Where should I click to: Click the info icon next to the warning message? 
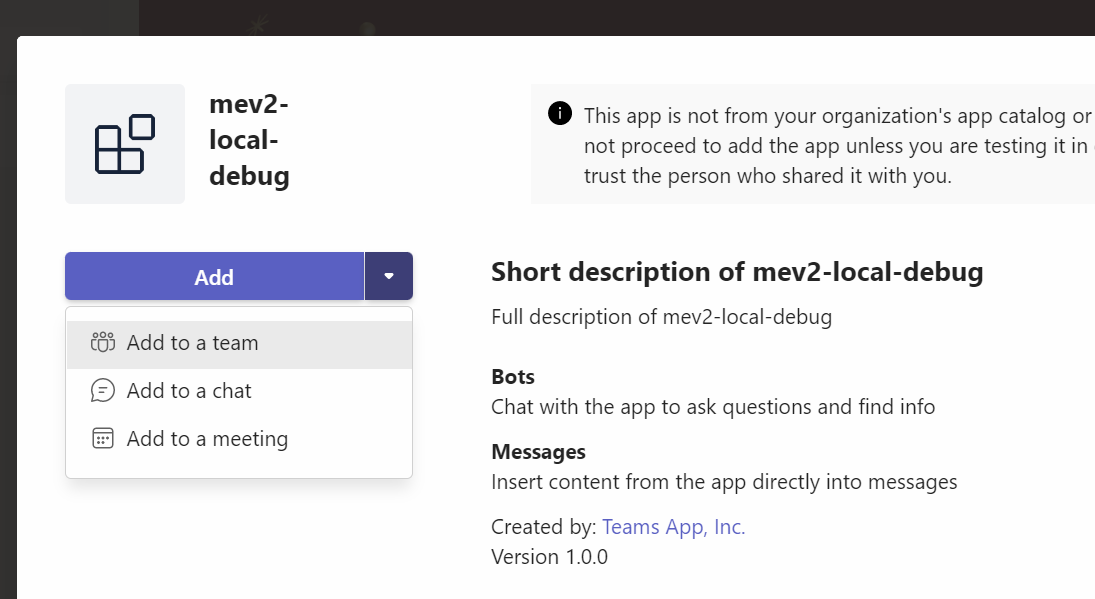click(x=560, y=113)
